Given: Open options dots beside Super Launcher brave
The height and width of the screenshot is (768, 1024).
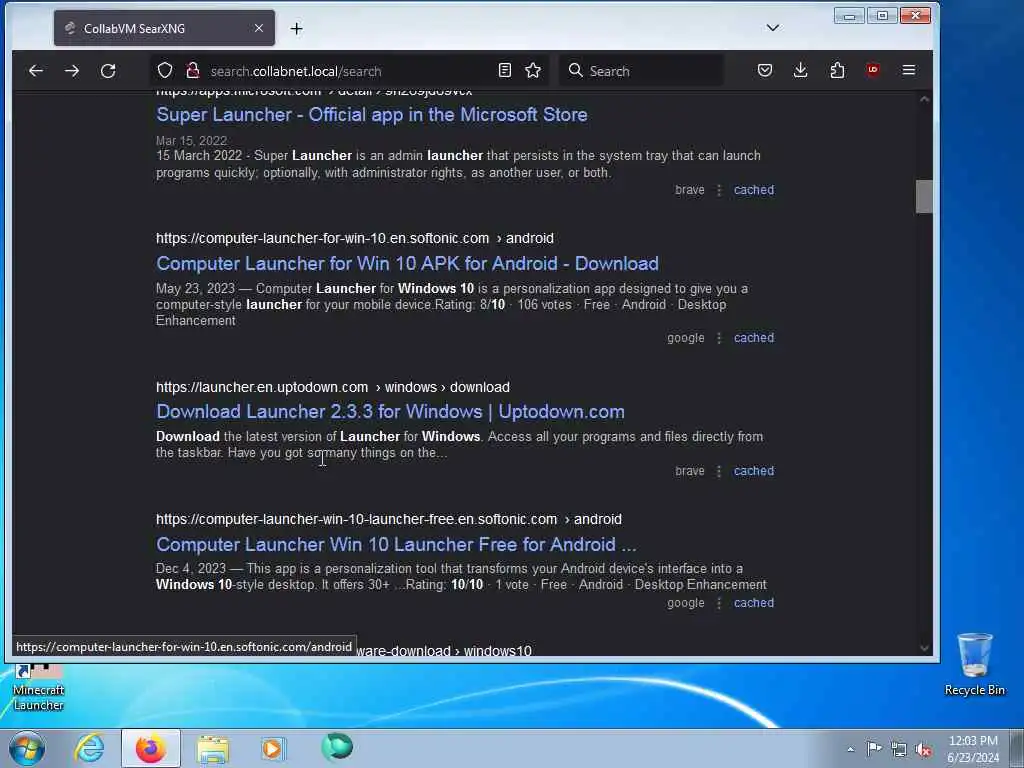Looking at the screenshot, I should click(x=719, y=190).
